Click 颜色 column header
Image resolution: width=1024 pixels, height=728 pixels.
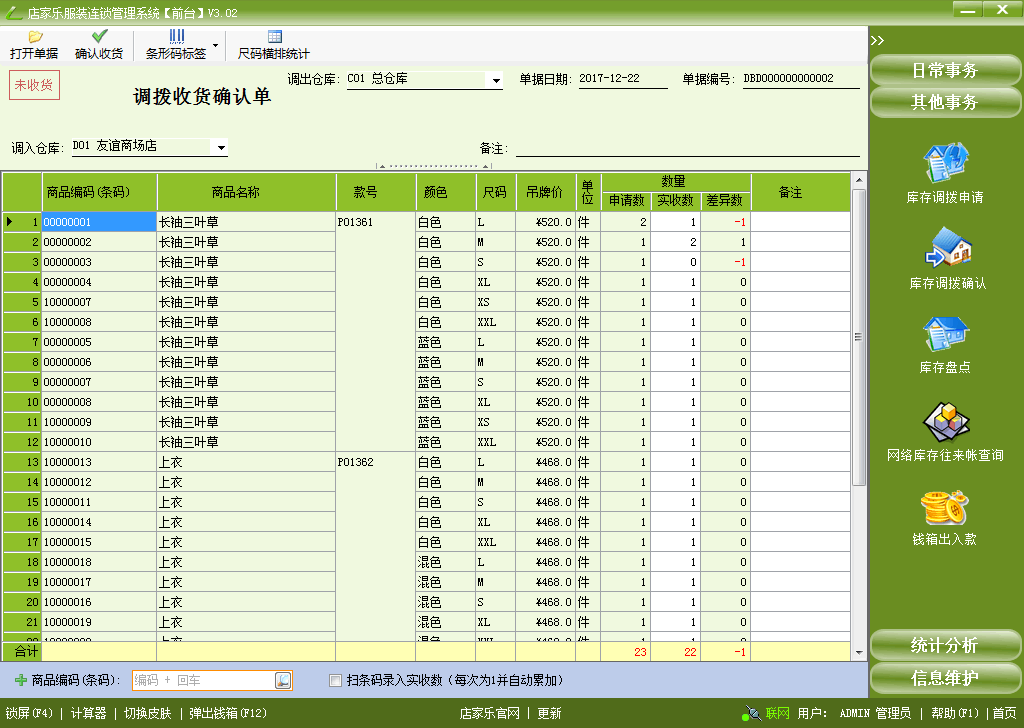(445, 192)
